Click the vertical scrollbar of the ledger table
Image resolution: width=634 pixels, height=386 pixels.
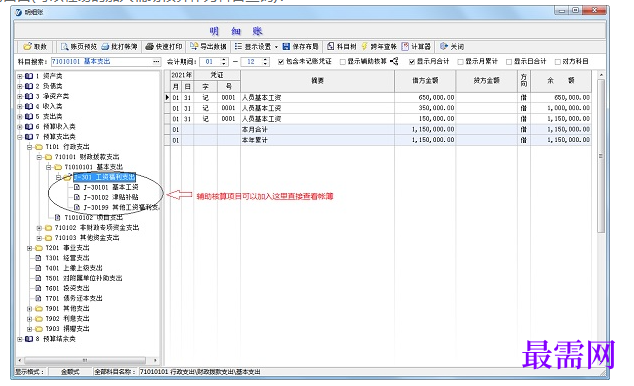click(601, 156)
